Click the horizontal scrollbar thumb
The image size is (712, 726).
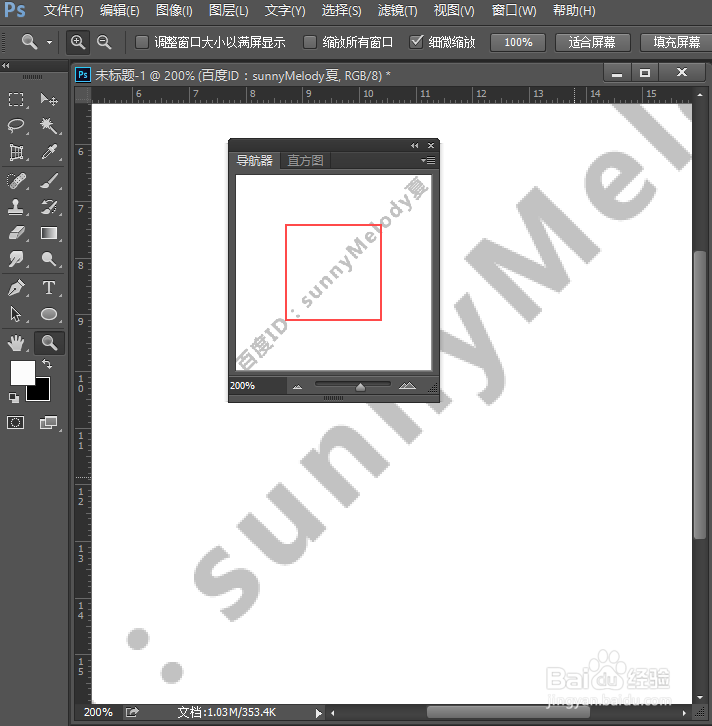[508, 712]
